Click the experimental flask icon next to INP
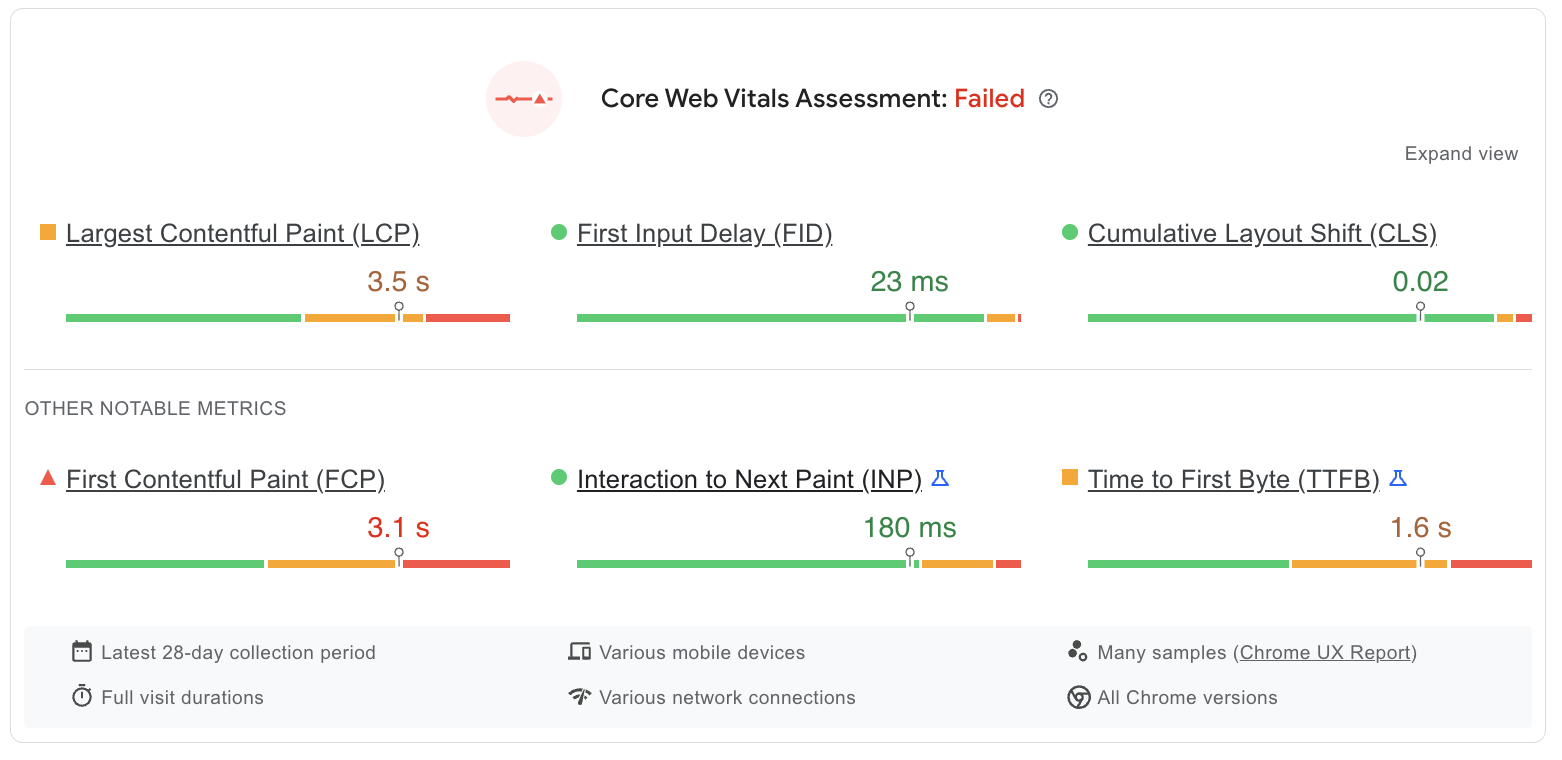The height and width of the screenshot is (760, 1562). [939, 478]
